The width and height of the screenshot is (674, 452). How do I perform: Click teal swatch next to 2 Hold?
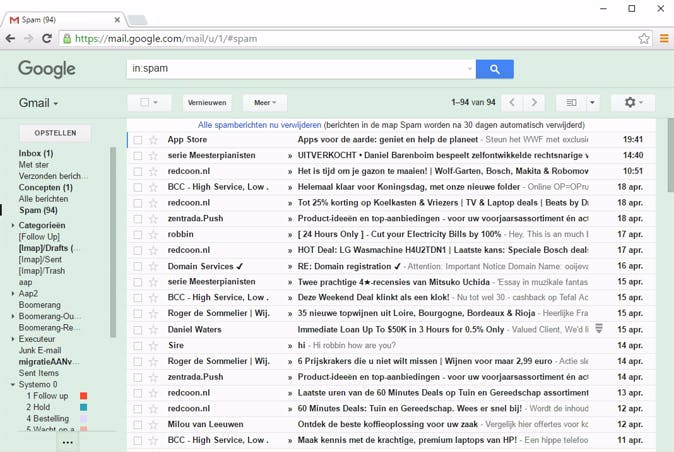pos(84,407)
